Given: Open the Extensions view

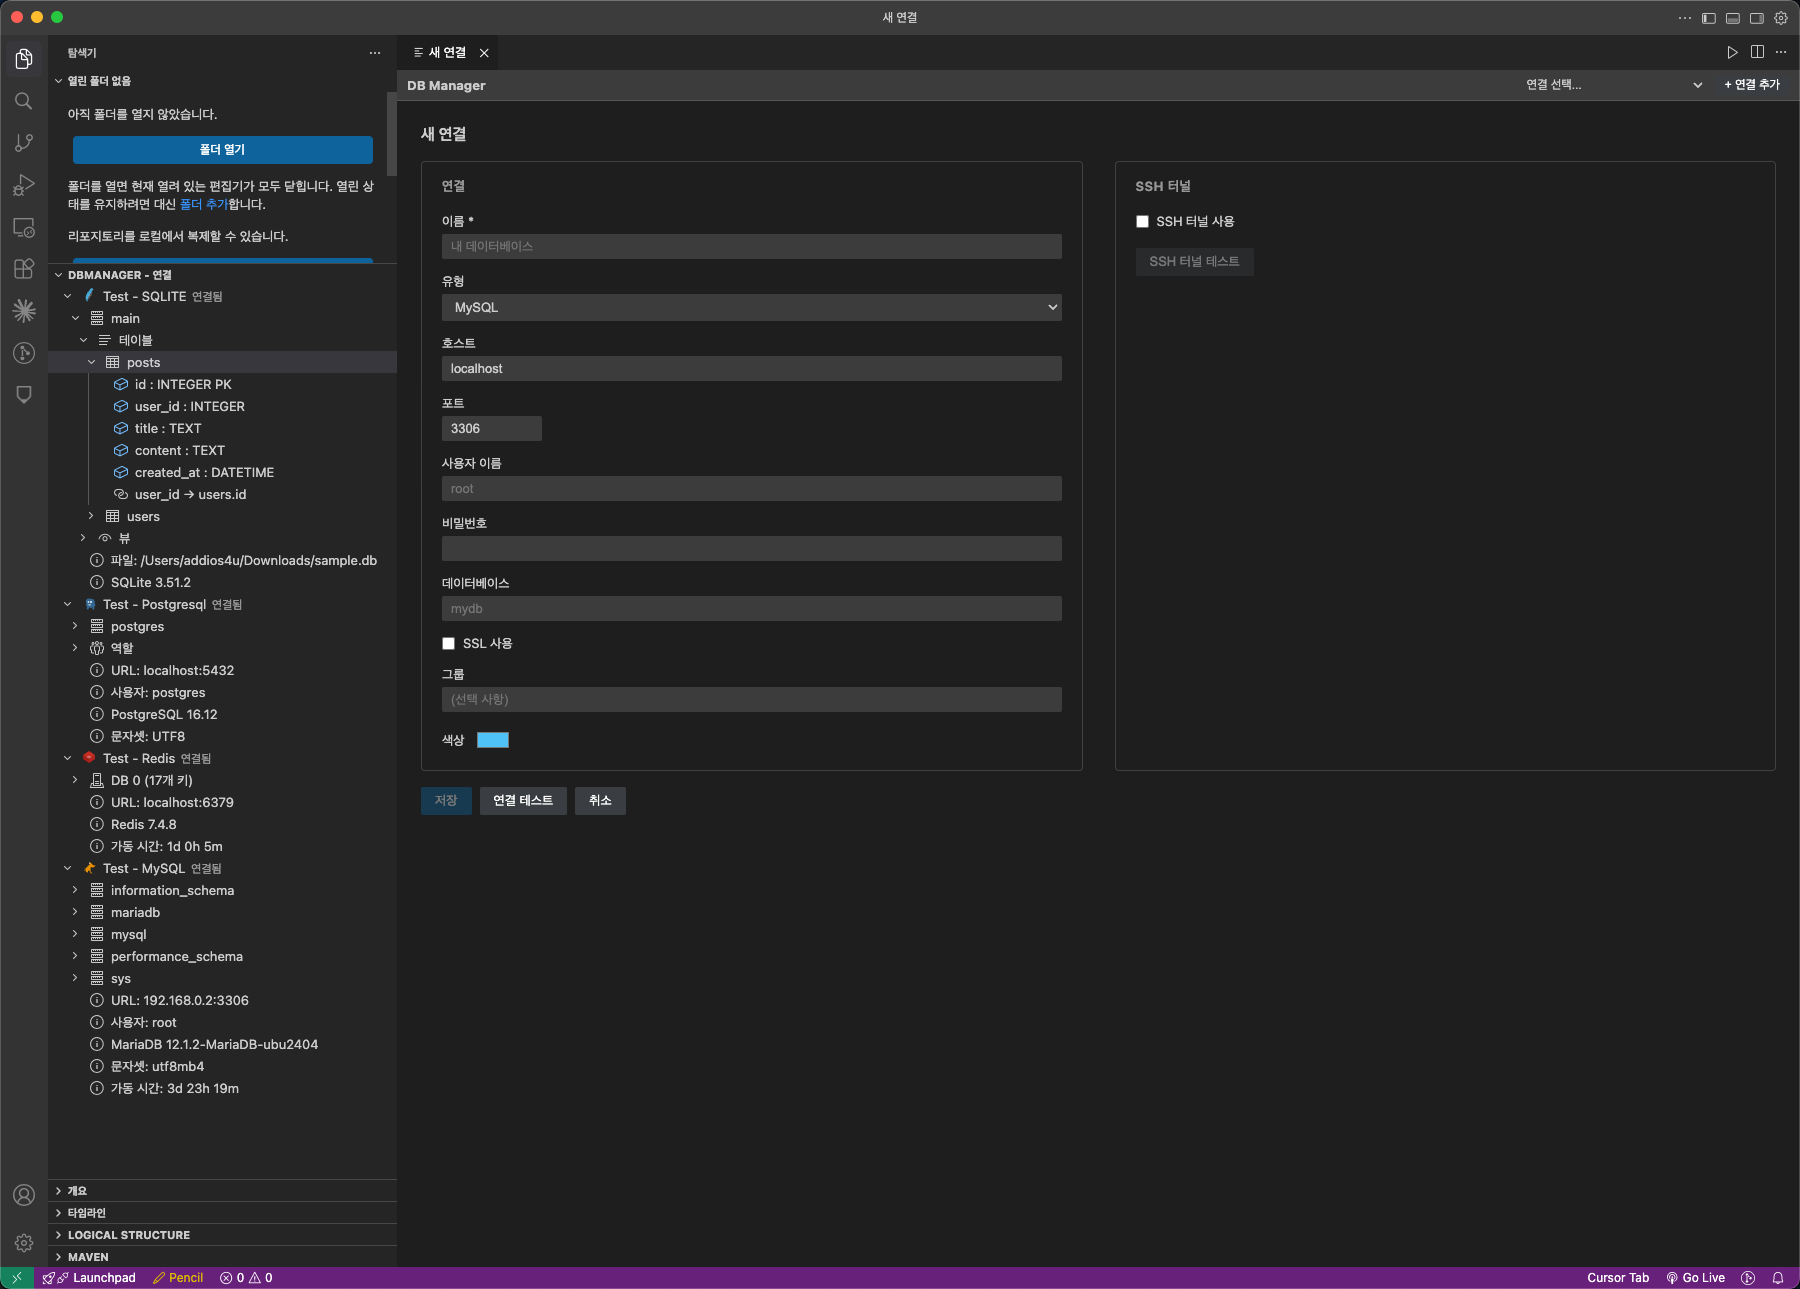Looking at the screenshot, I should click(23, 268).
